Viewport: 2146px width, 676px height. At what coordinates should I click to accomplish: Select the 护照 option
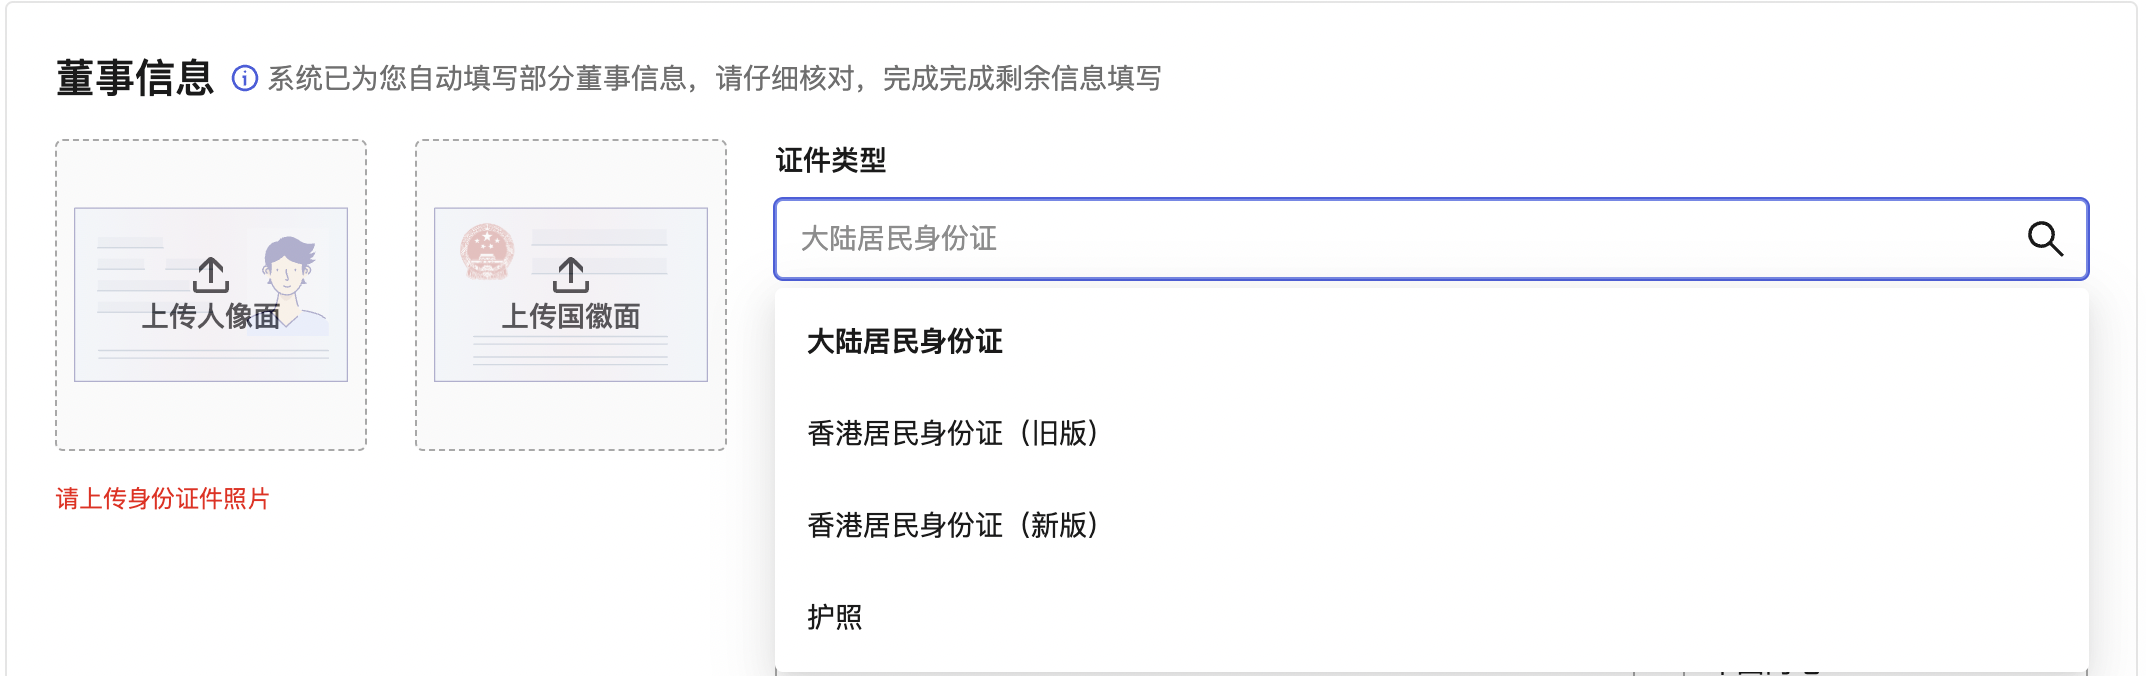tap(836, 618)
